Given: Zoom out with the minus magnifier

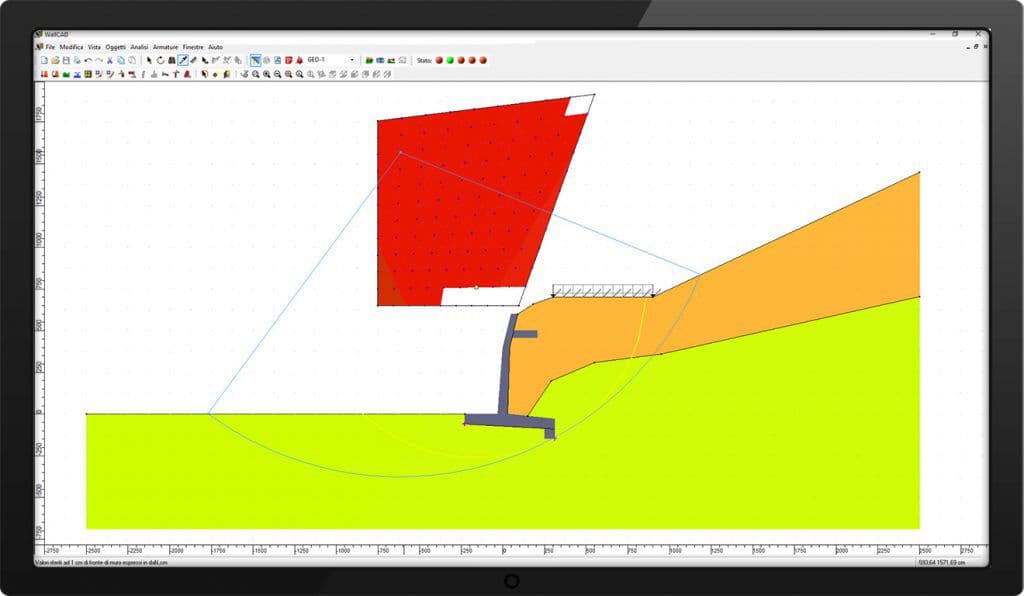Looking at the screenshot, I should coord(278,74).
